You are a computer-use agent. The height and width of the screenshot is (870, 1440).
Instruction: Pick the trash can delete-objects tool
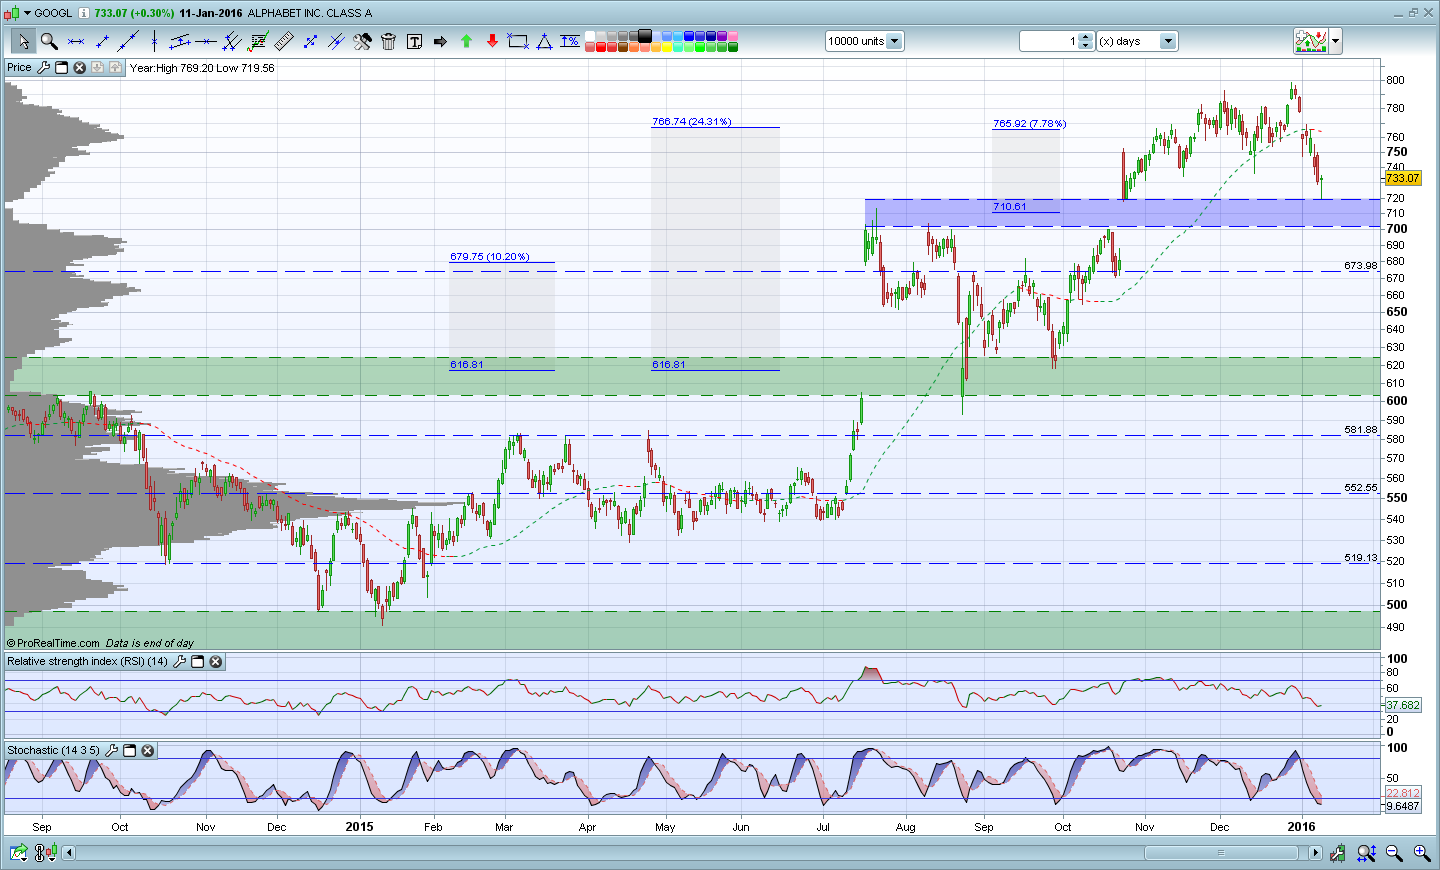388,41
